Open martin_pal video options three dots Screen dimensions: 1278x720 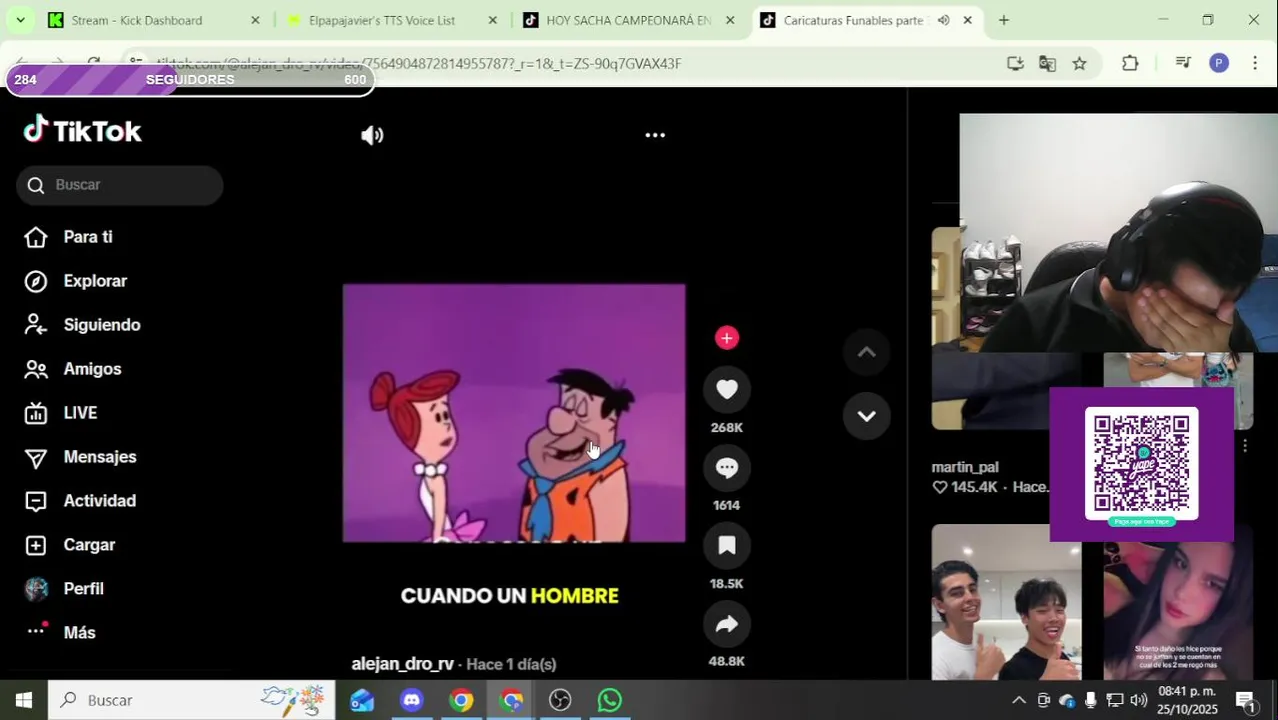(x=1245, y=446)
